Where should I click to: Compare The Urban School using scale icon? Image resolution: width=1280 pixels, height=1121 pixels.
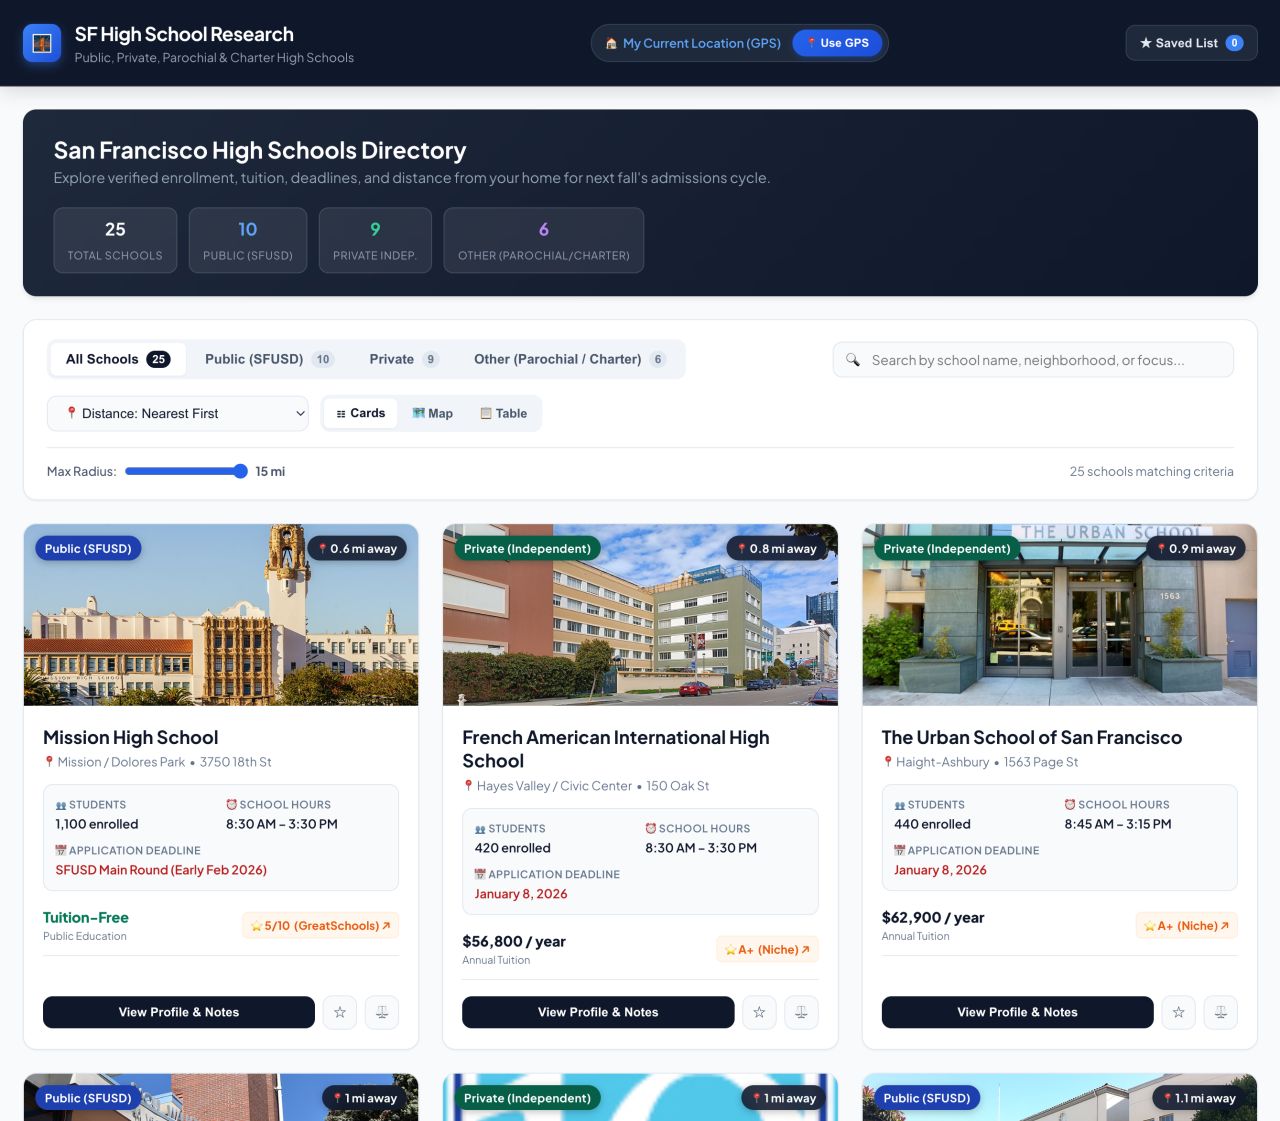pos(1221,1012)
